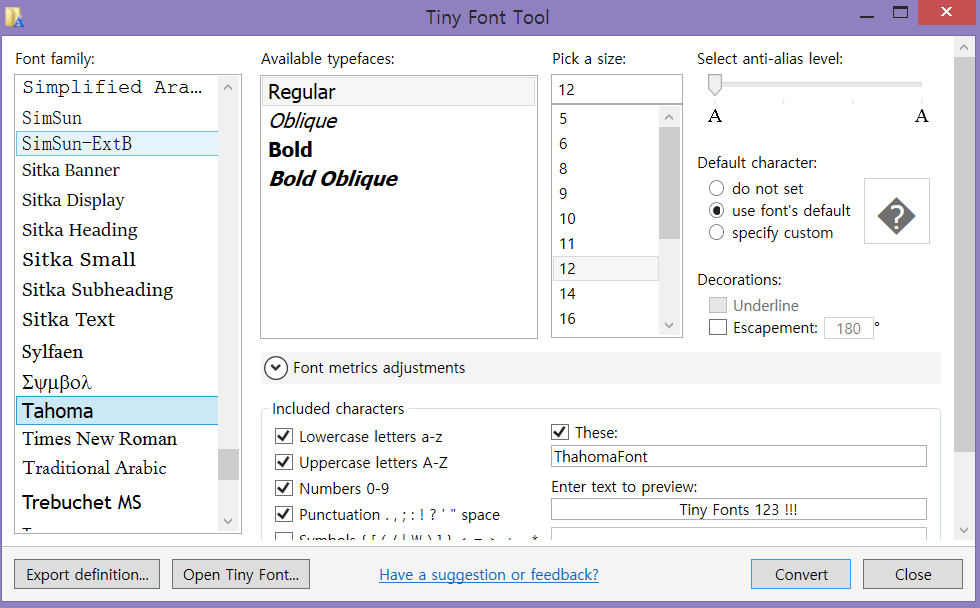Screen dimensions: 980x608
Task: Click the 'Enter text to preview' field
Action: click(738, 510)
